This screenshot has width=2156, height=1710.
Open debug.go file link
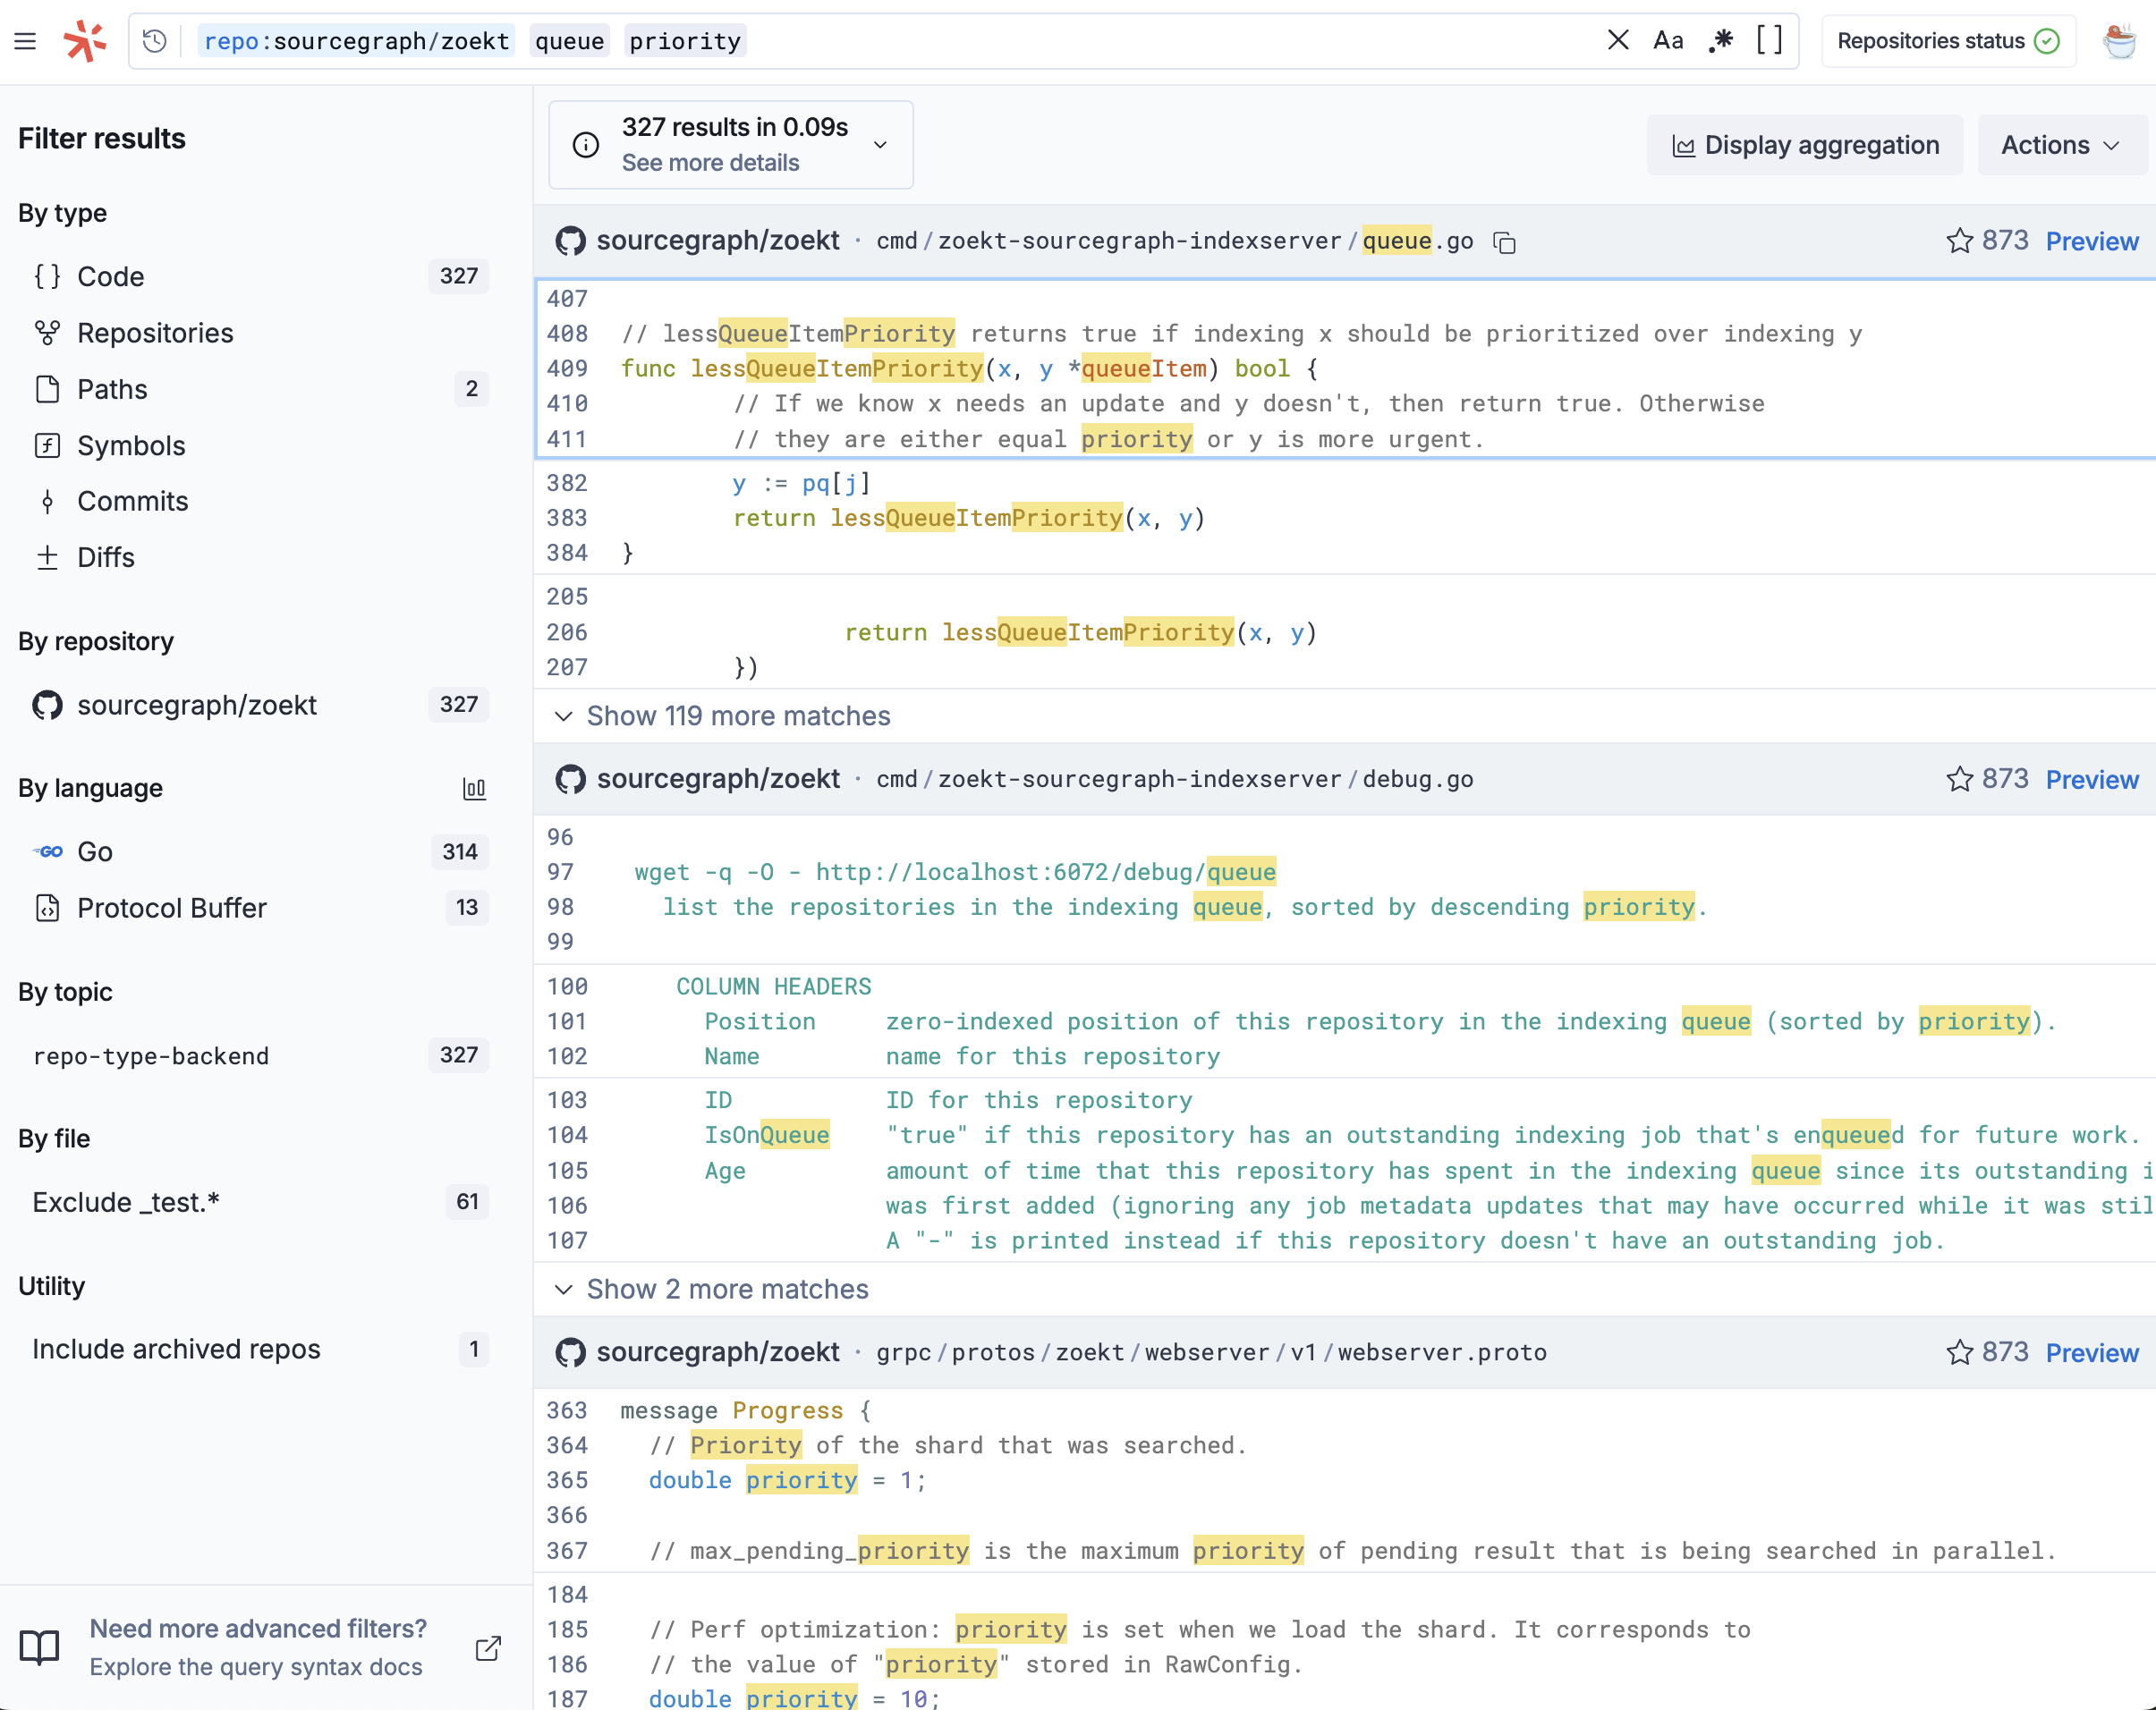1175,779
